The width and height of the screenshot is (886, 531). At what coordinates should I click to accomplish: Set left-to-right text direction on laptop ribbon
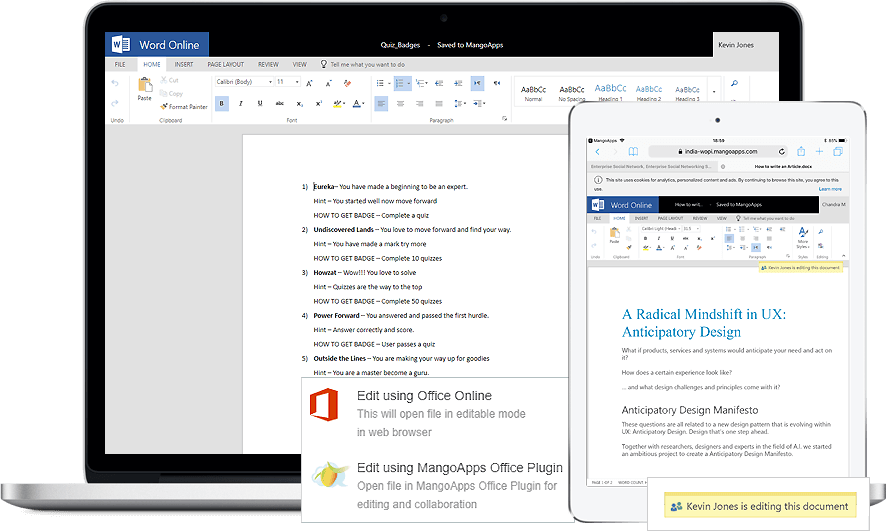[x=477, y=83]
